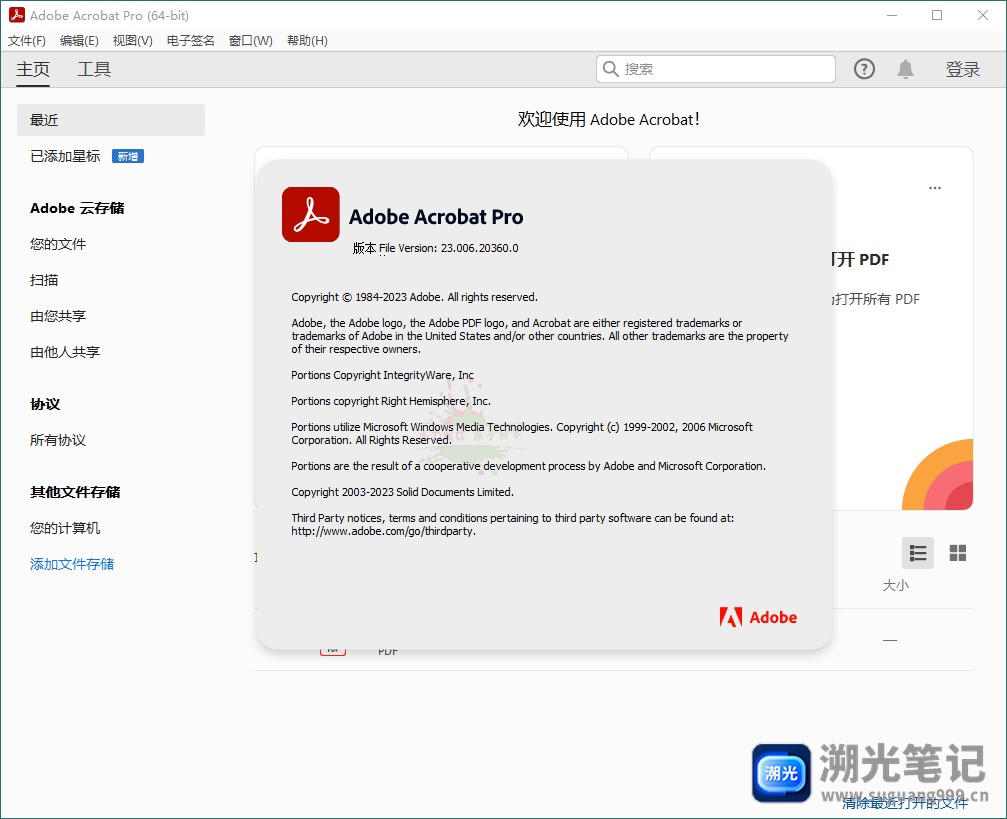1007x819 pixels.
Task: Open the help question mark icon
Action: point(864,69)
